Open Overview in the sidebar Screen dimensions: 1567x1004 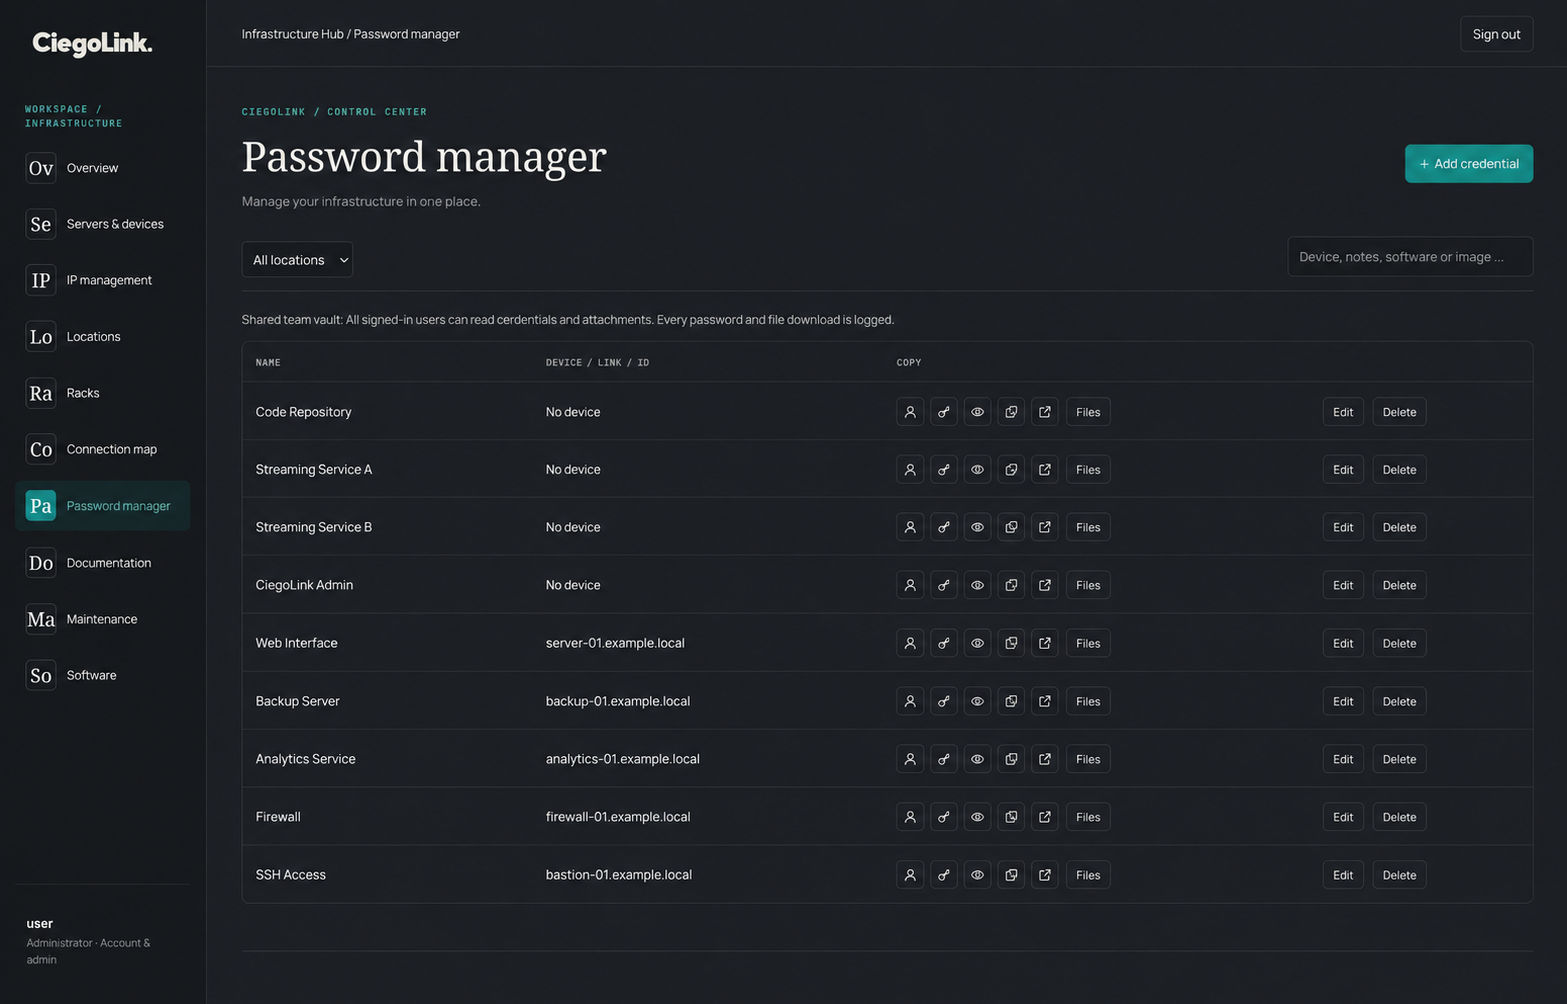click(x=102, y=168)
